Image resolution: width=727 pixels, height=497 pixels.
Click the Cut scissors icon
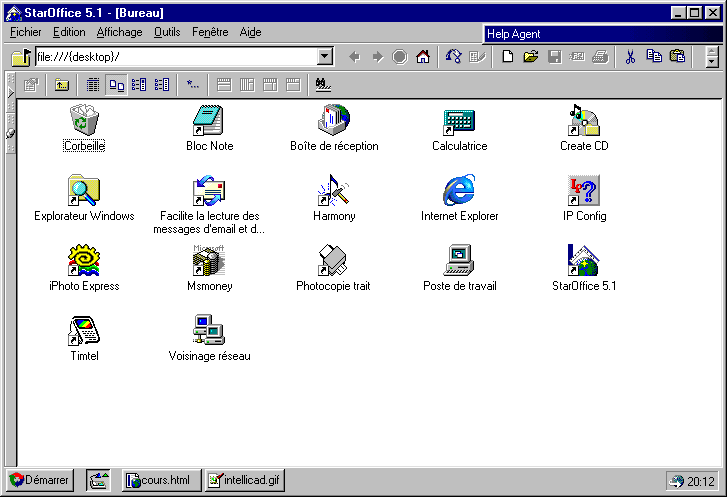pos(630,57)
